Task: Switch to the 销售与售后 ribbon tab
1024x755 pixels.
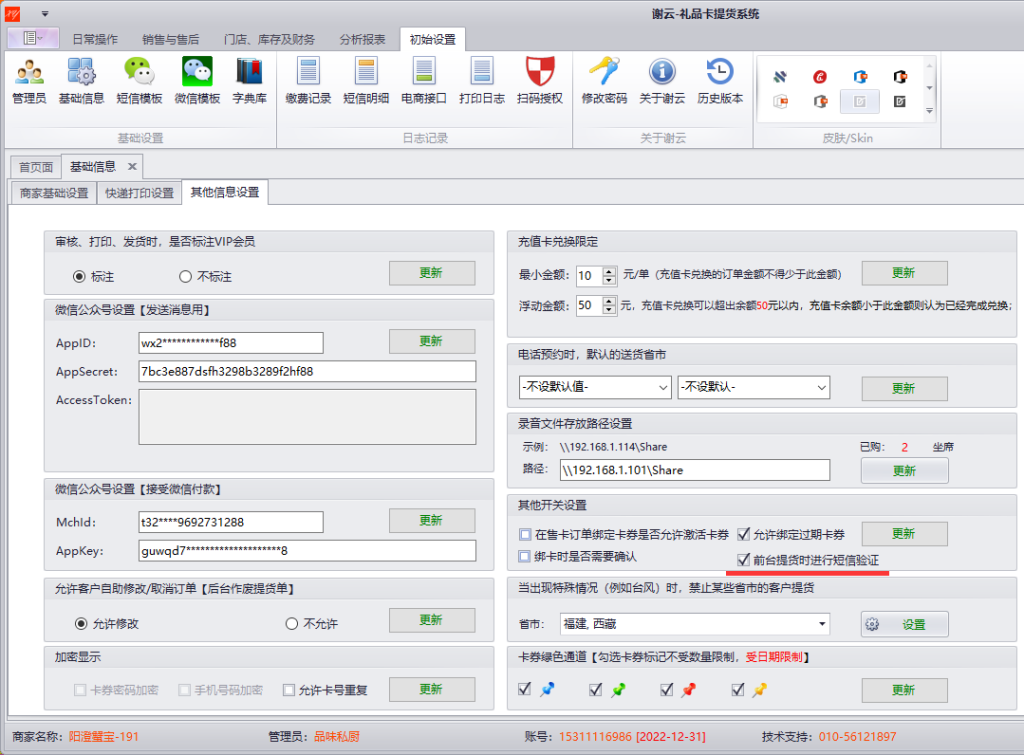Action: coord(170,39)
